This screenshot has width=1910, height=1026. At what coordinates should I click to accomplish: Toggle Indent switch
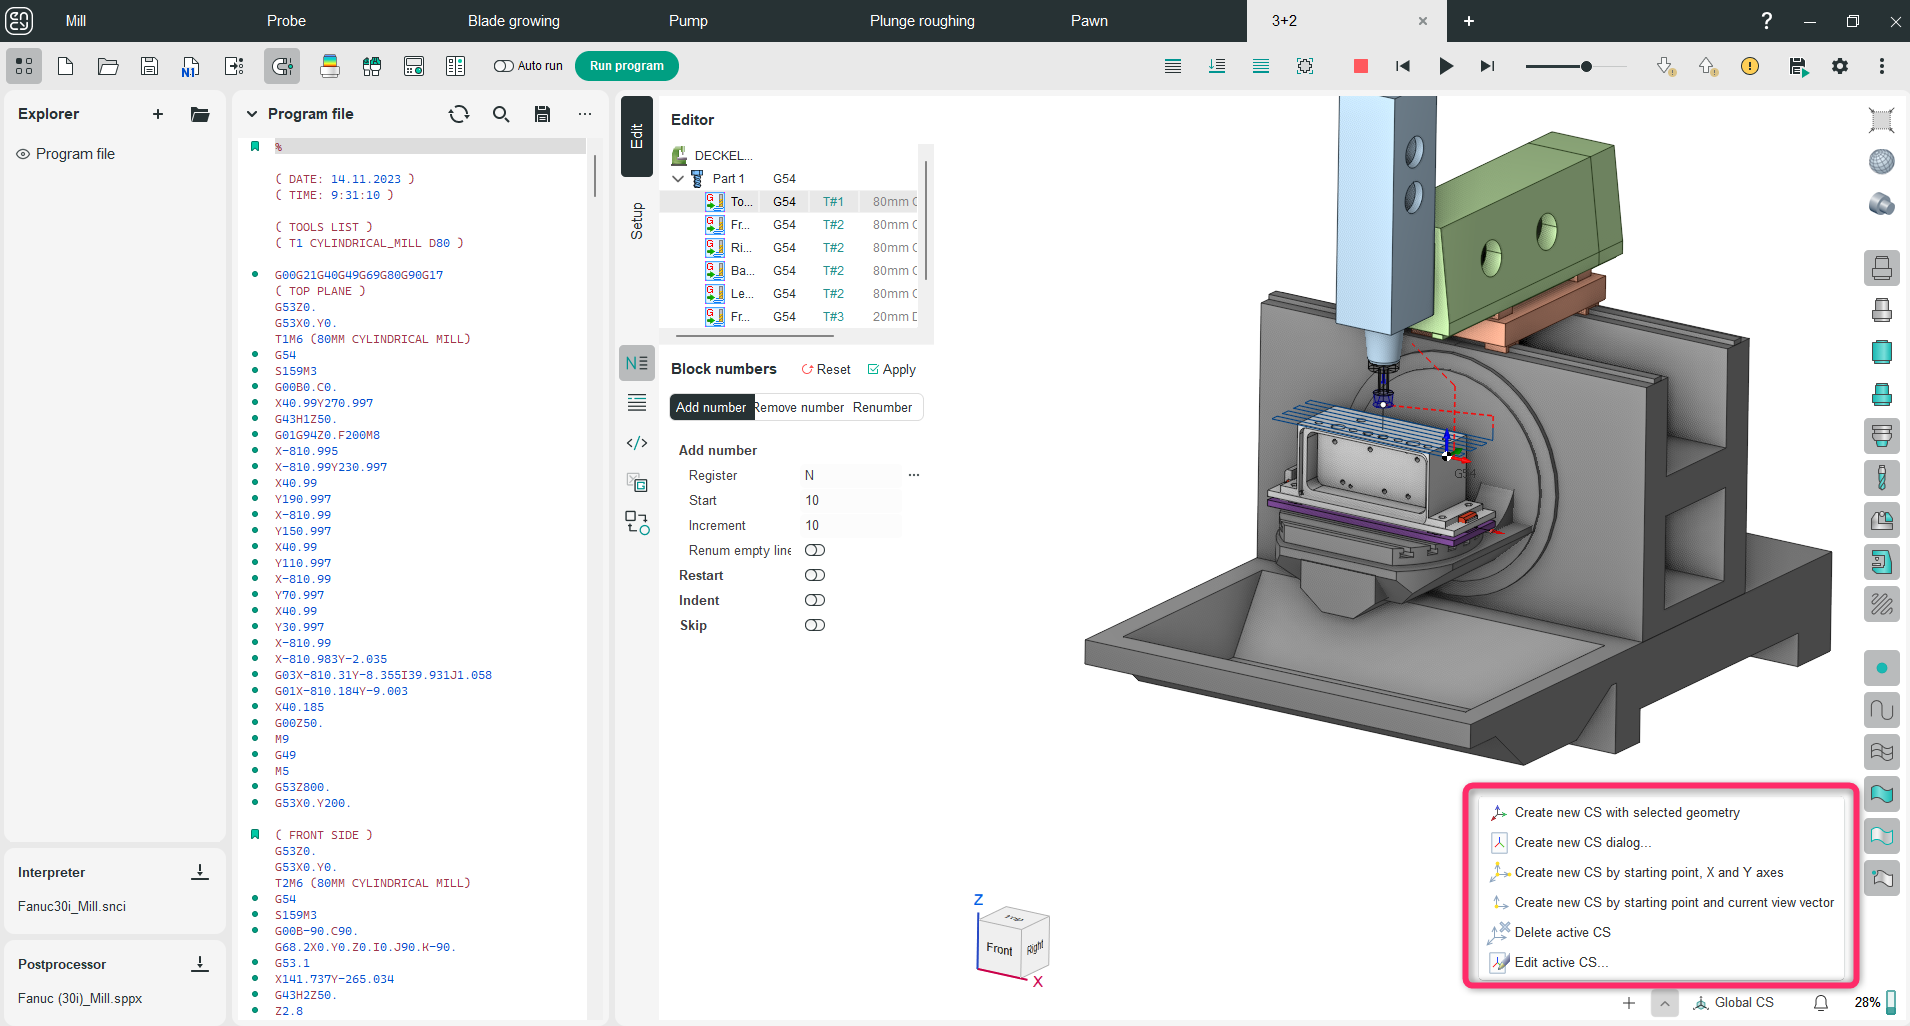815,600
